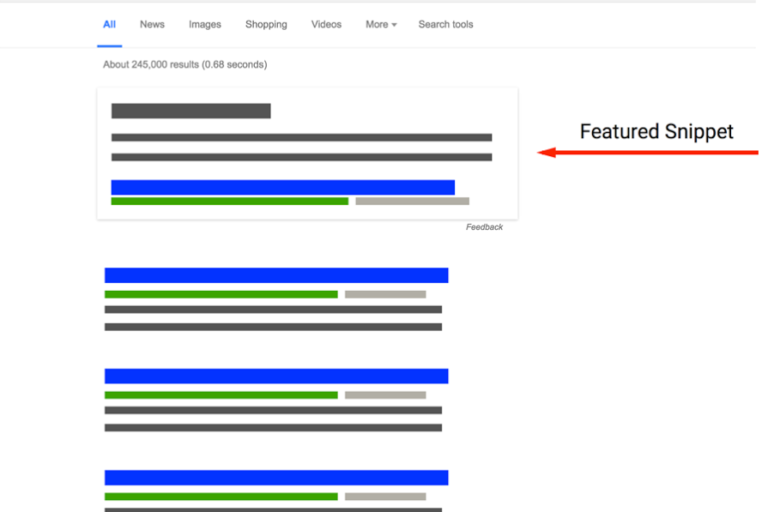Open the first organic result's blue title
This screenshot has width=768, height=512.
tap(276, 275)
